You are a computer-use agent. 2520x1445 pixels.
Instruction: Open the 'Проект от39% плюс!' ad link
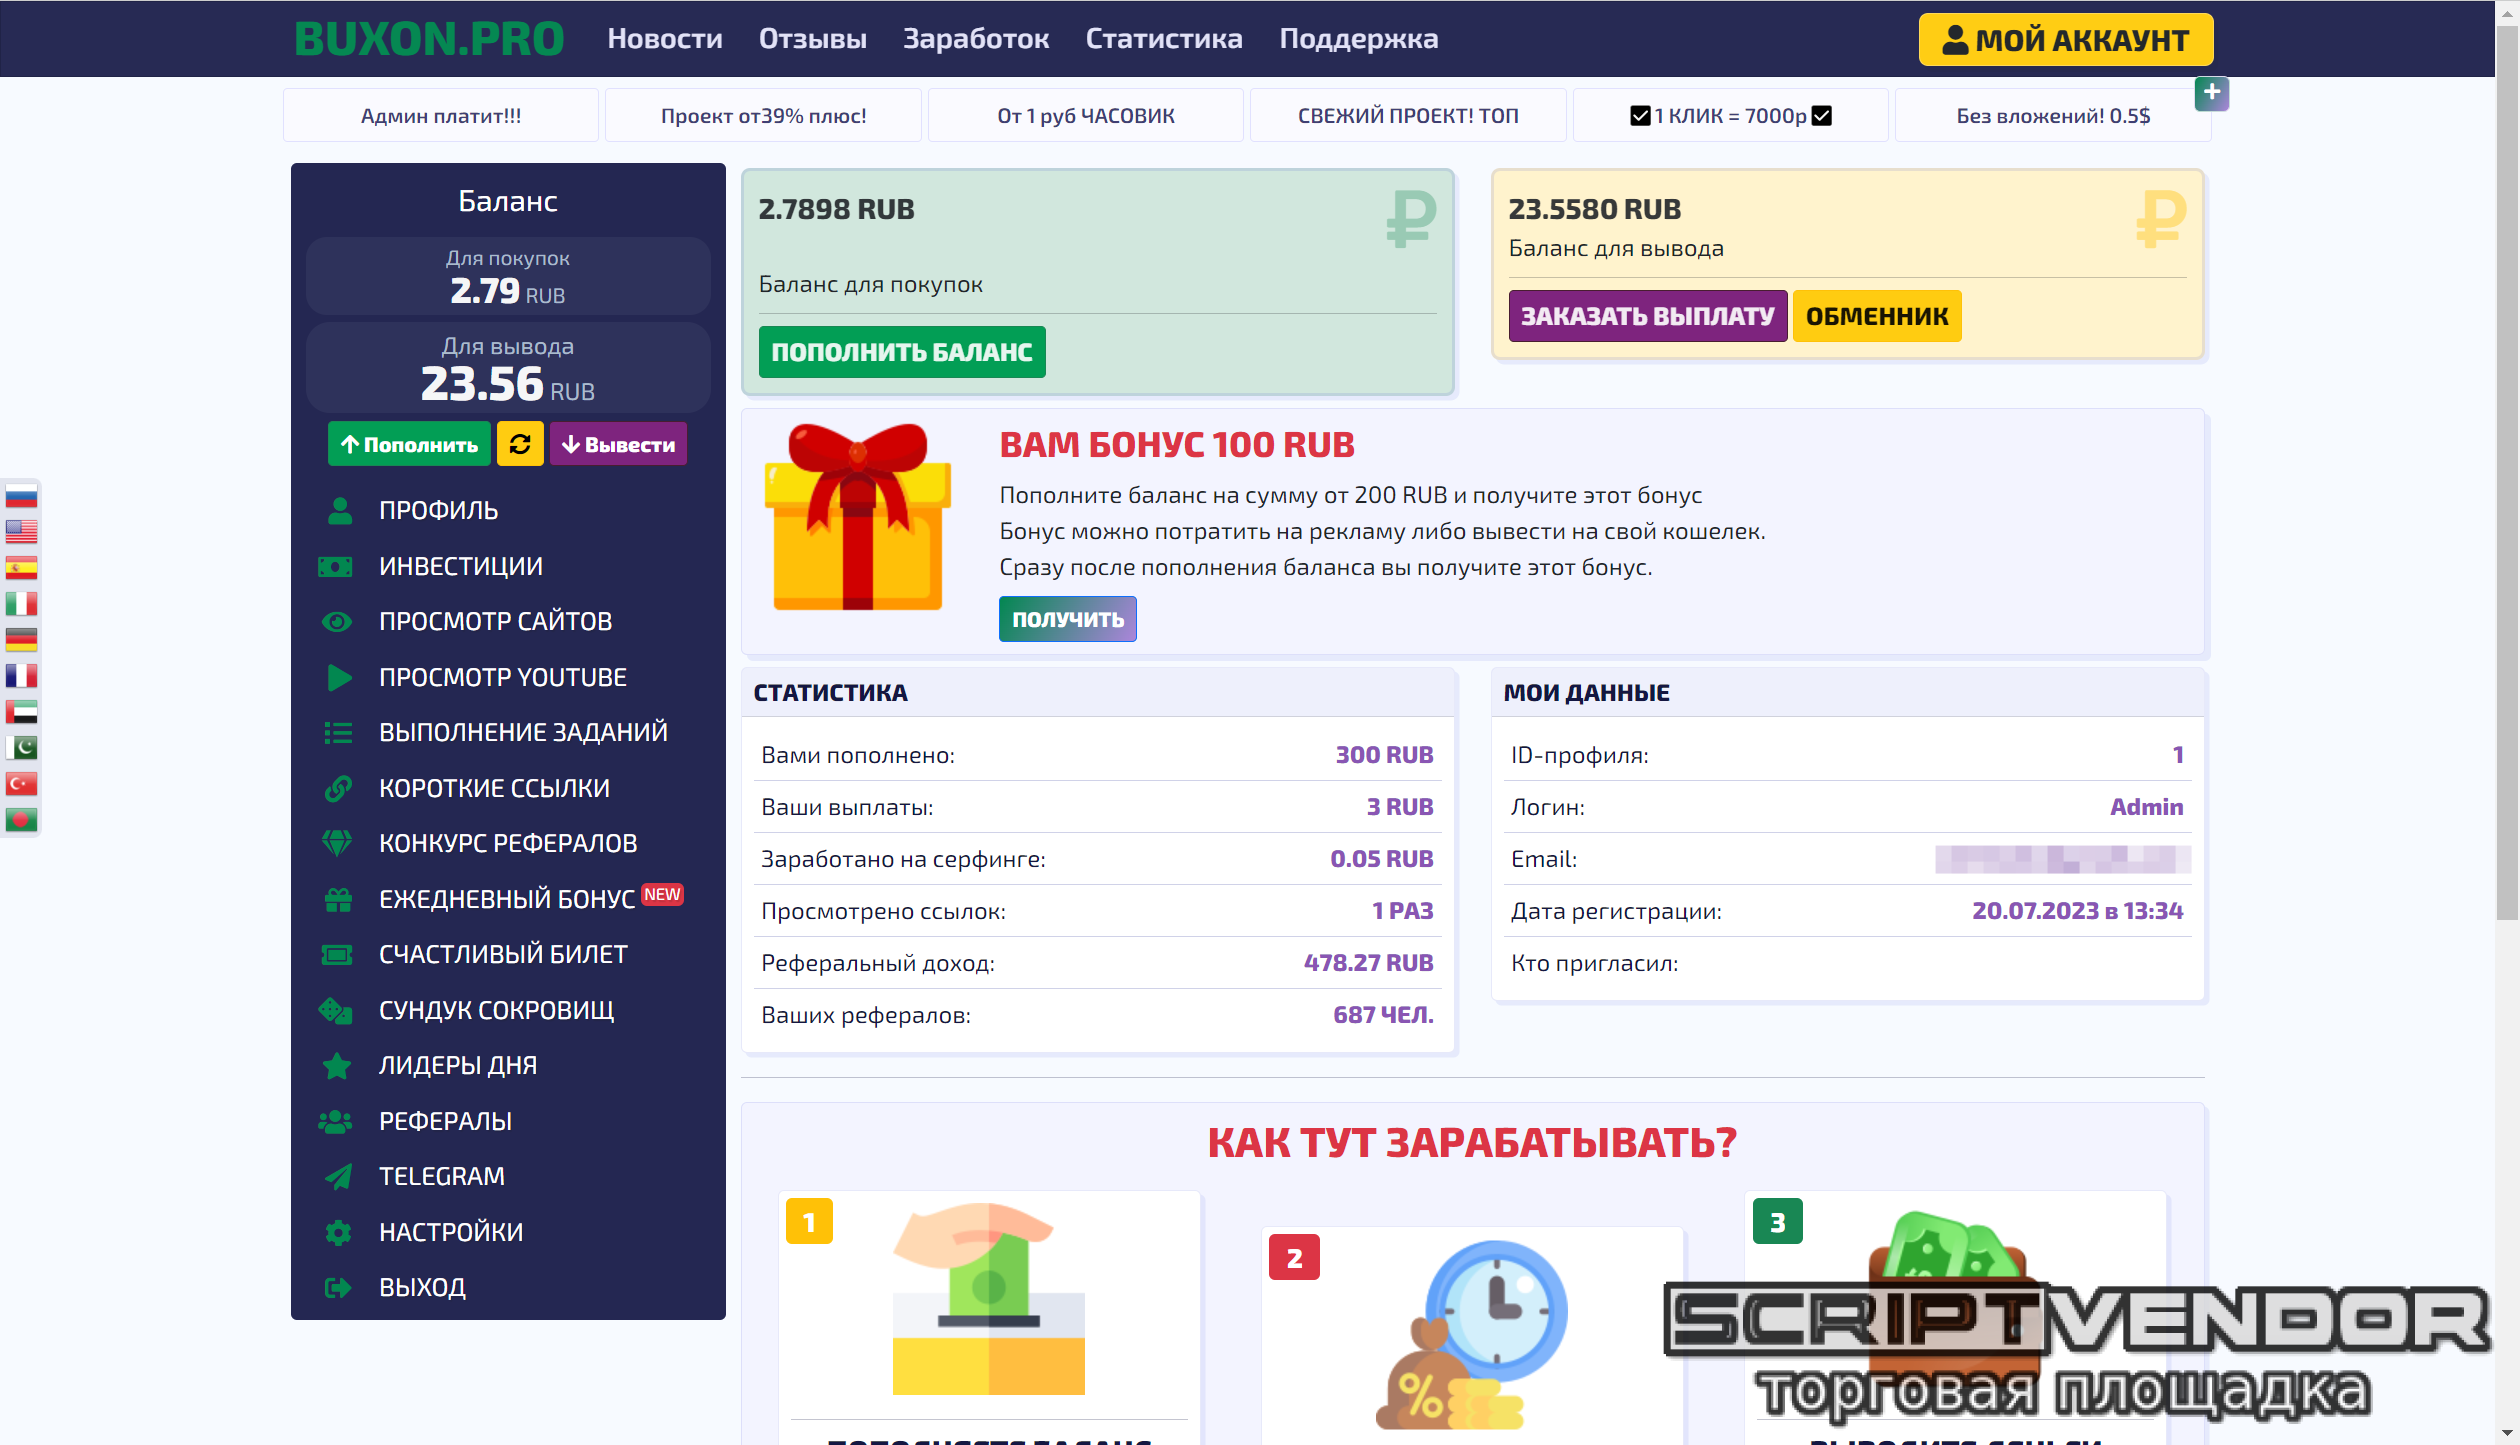click(763, 115)
